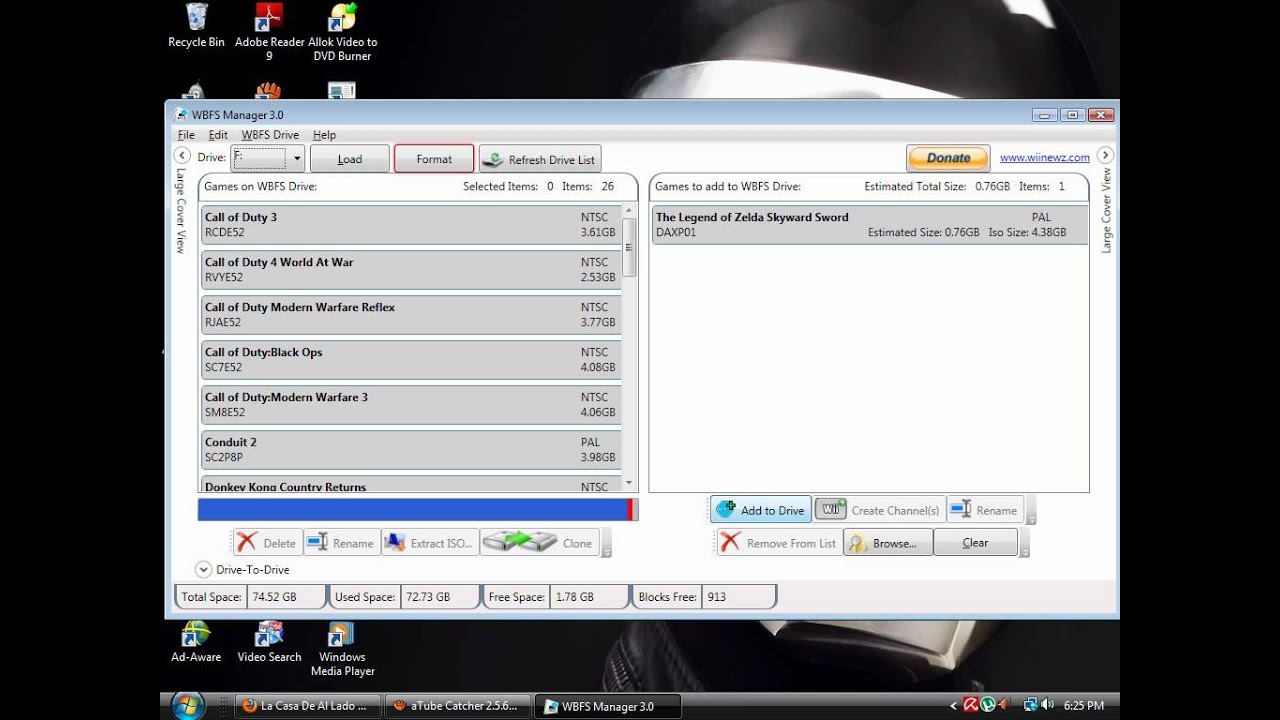Image resolution: width=1280 pixels, height=720 pixels.
Task: Click the Windows Start orb
Action: click(x=188, y=705)
